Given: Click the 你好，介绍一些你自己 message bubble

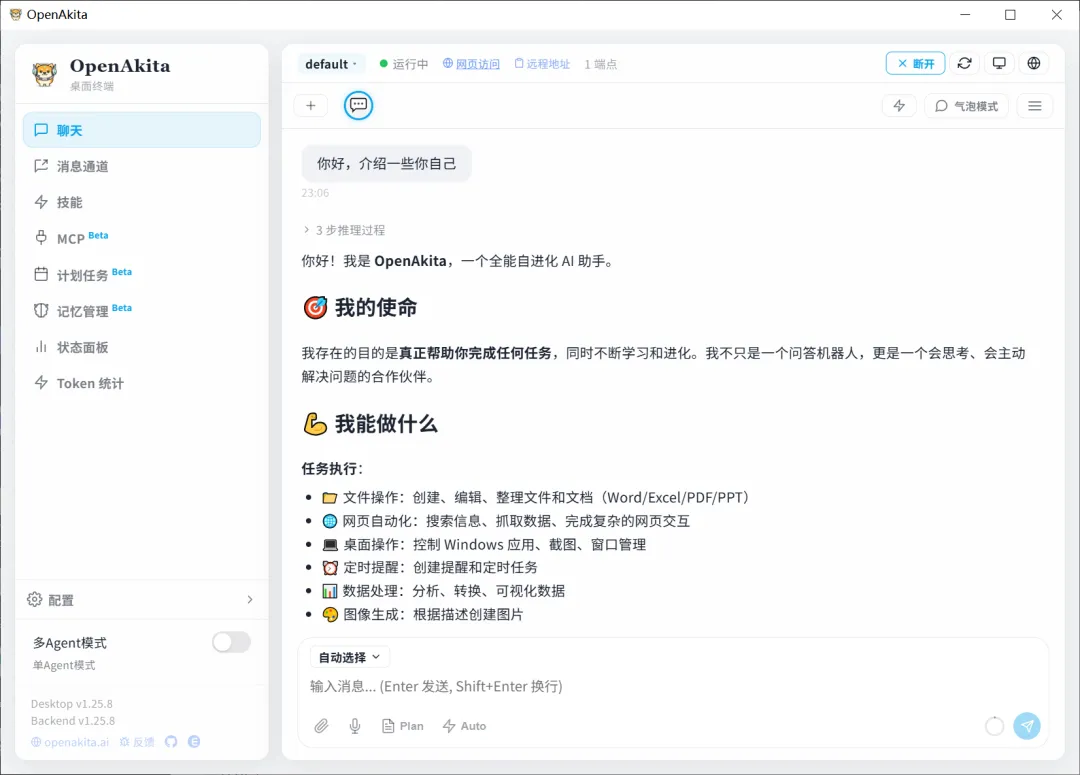Looking at the screenshot, I should pyautogui.click(x=386, y=163).
